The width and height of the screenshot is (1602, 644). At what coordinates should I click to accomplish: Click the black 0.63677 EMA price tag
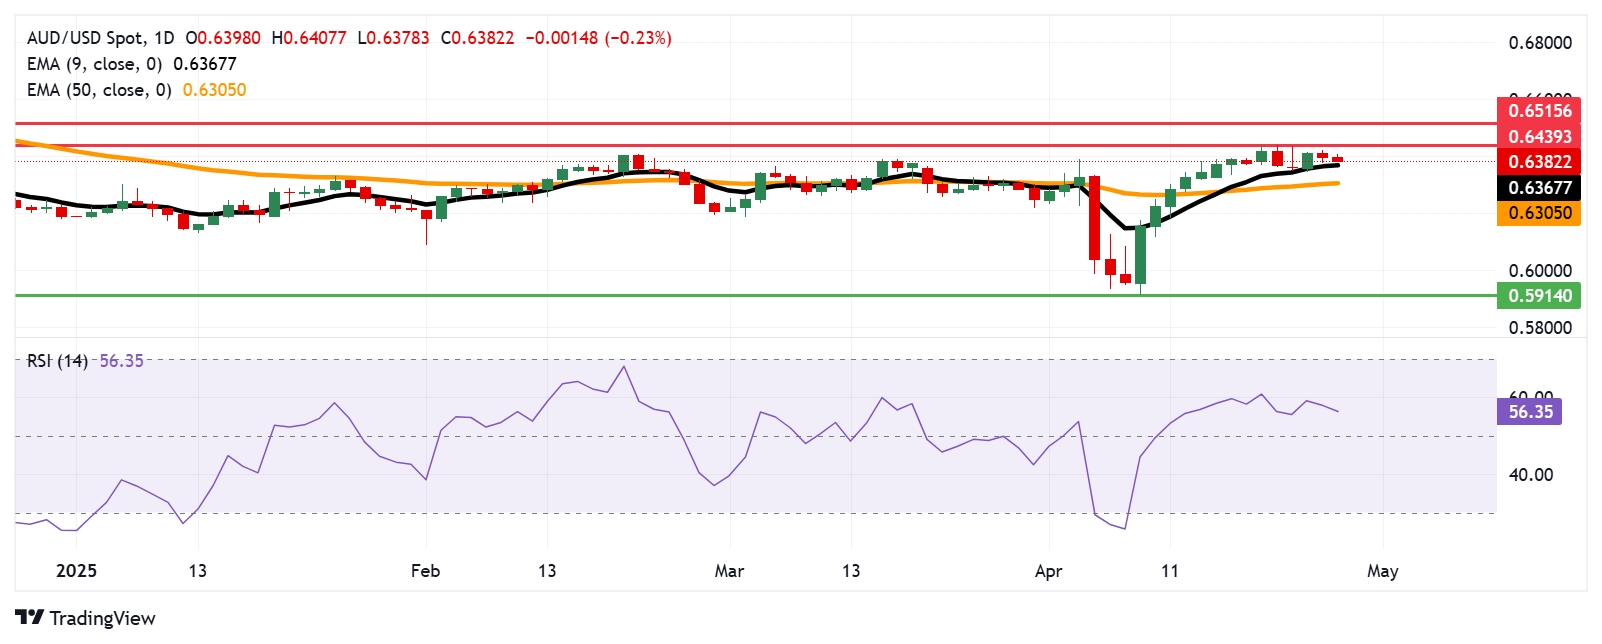[x=1539, y=188]
